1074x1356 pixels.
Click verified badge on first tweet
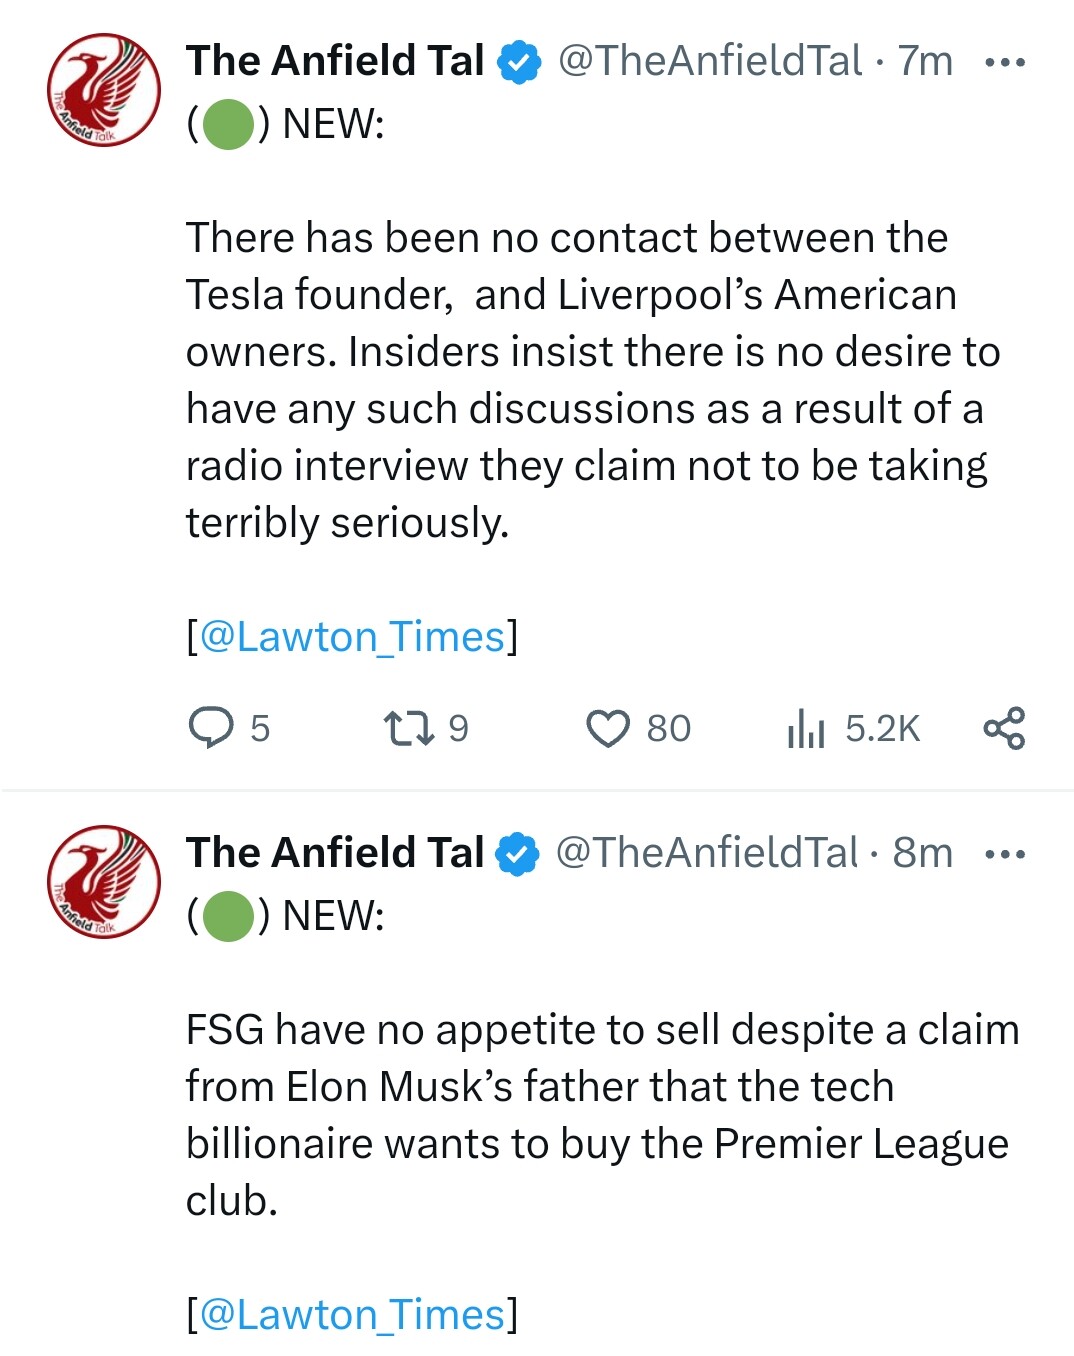[519, 62]
